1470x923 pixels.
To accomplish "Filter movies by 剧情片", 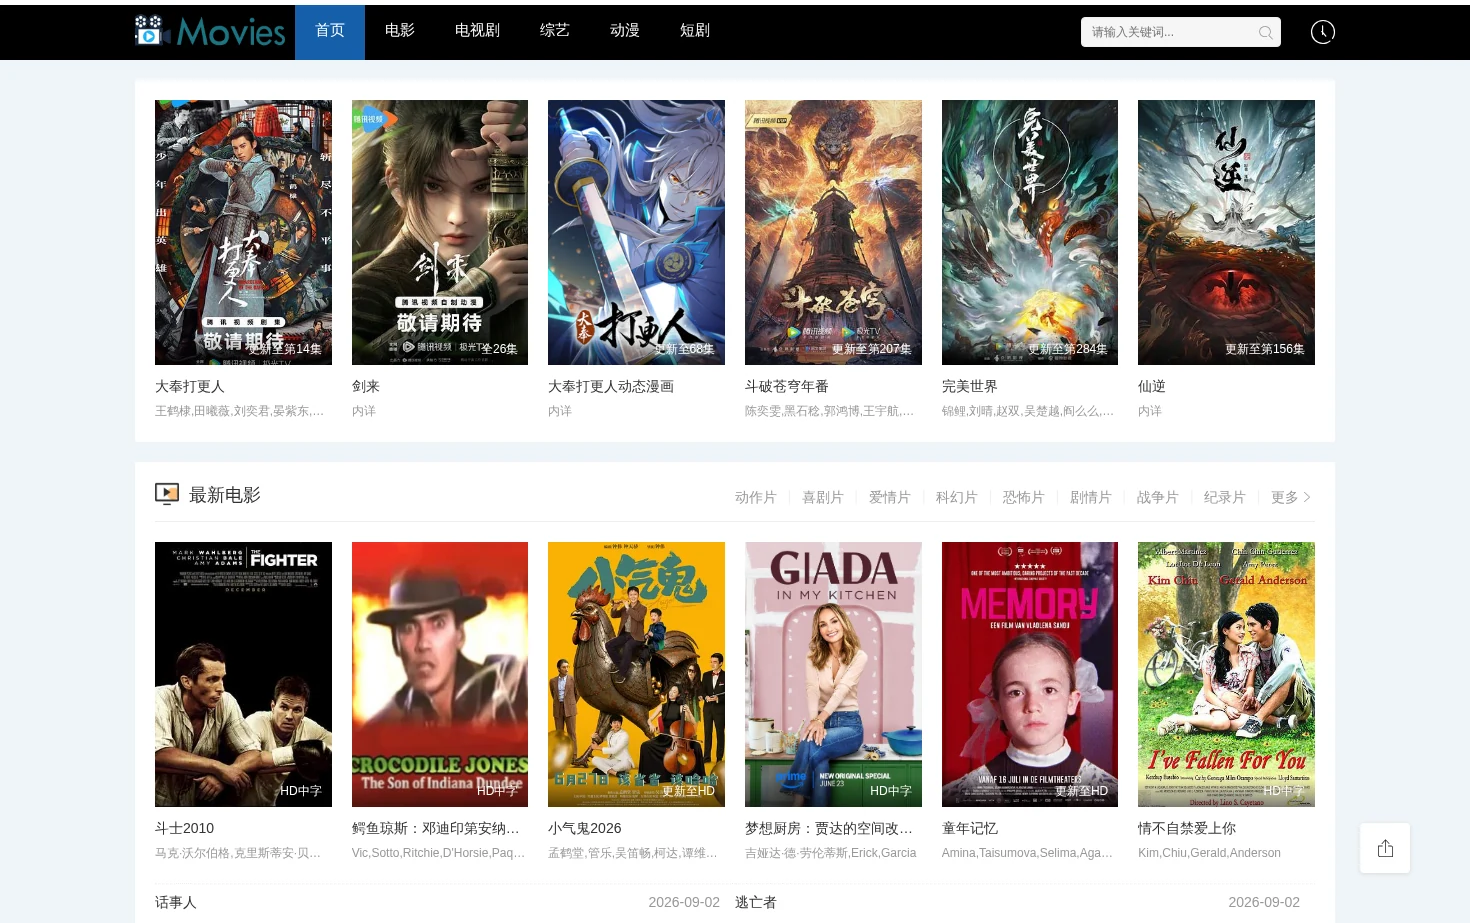I will coord(1091,497).
